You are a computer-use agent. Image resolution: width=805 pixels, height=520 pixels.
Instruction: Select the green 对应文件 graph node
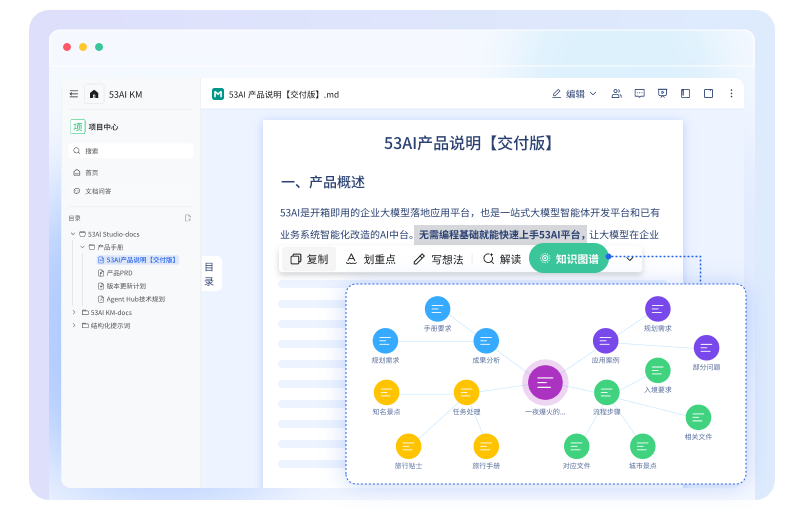click(577, 446)
